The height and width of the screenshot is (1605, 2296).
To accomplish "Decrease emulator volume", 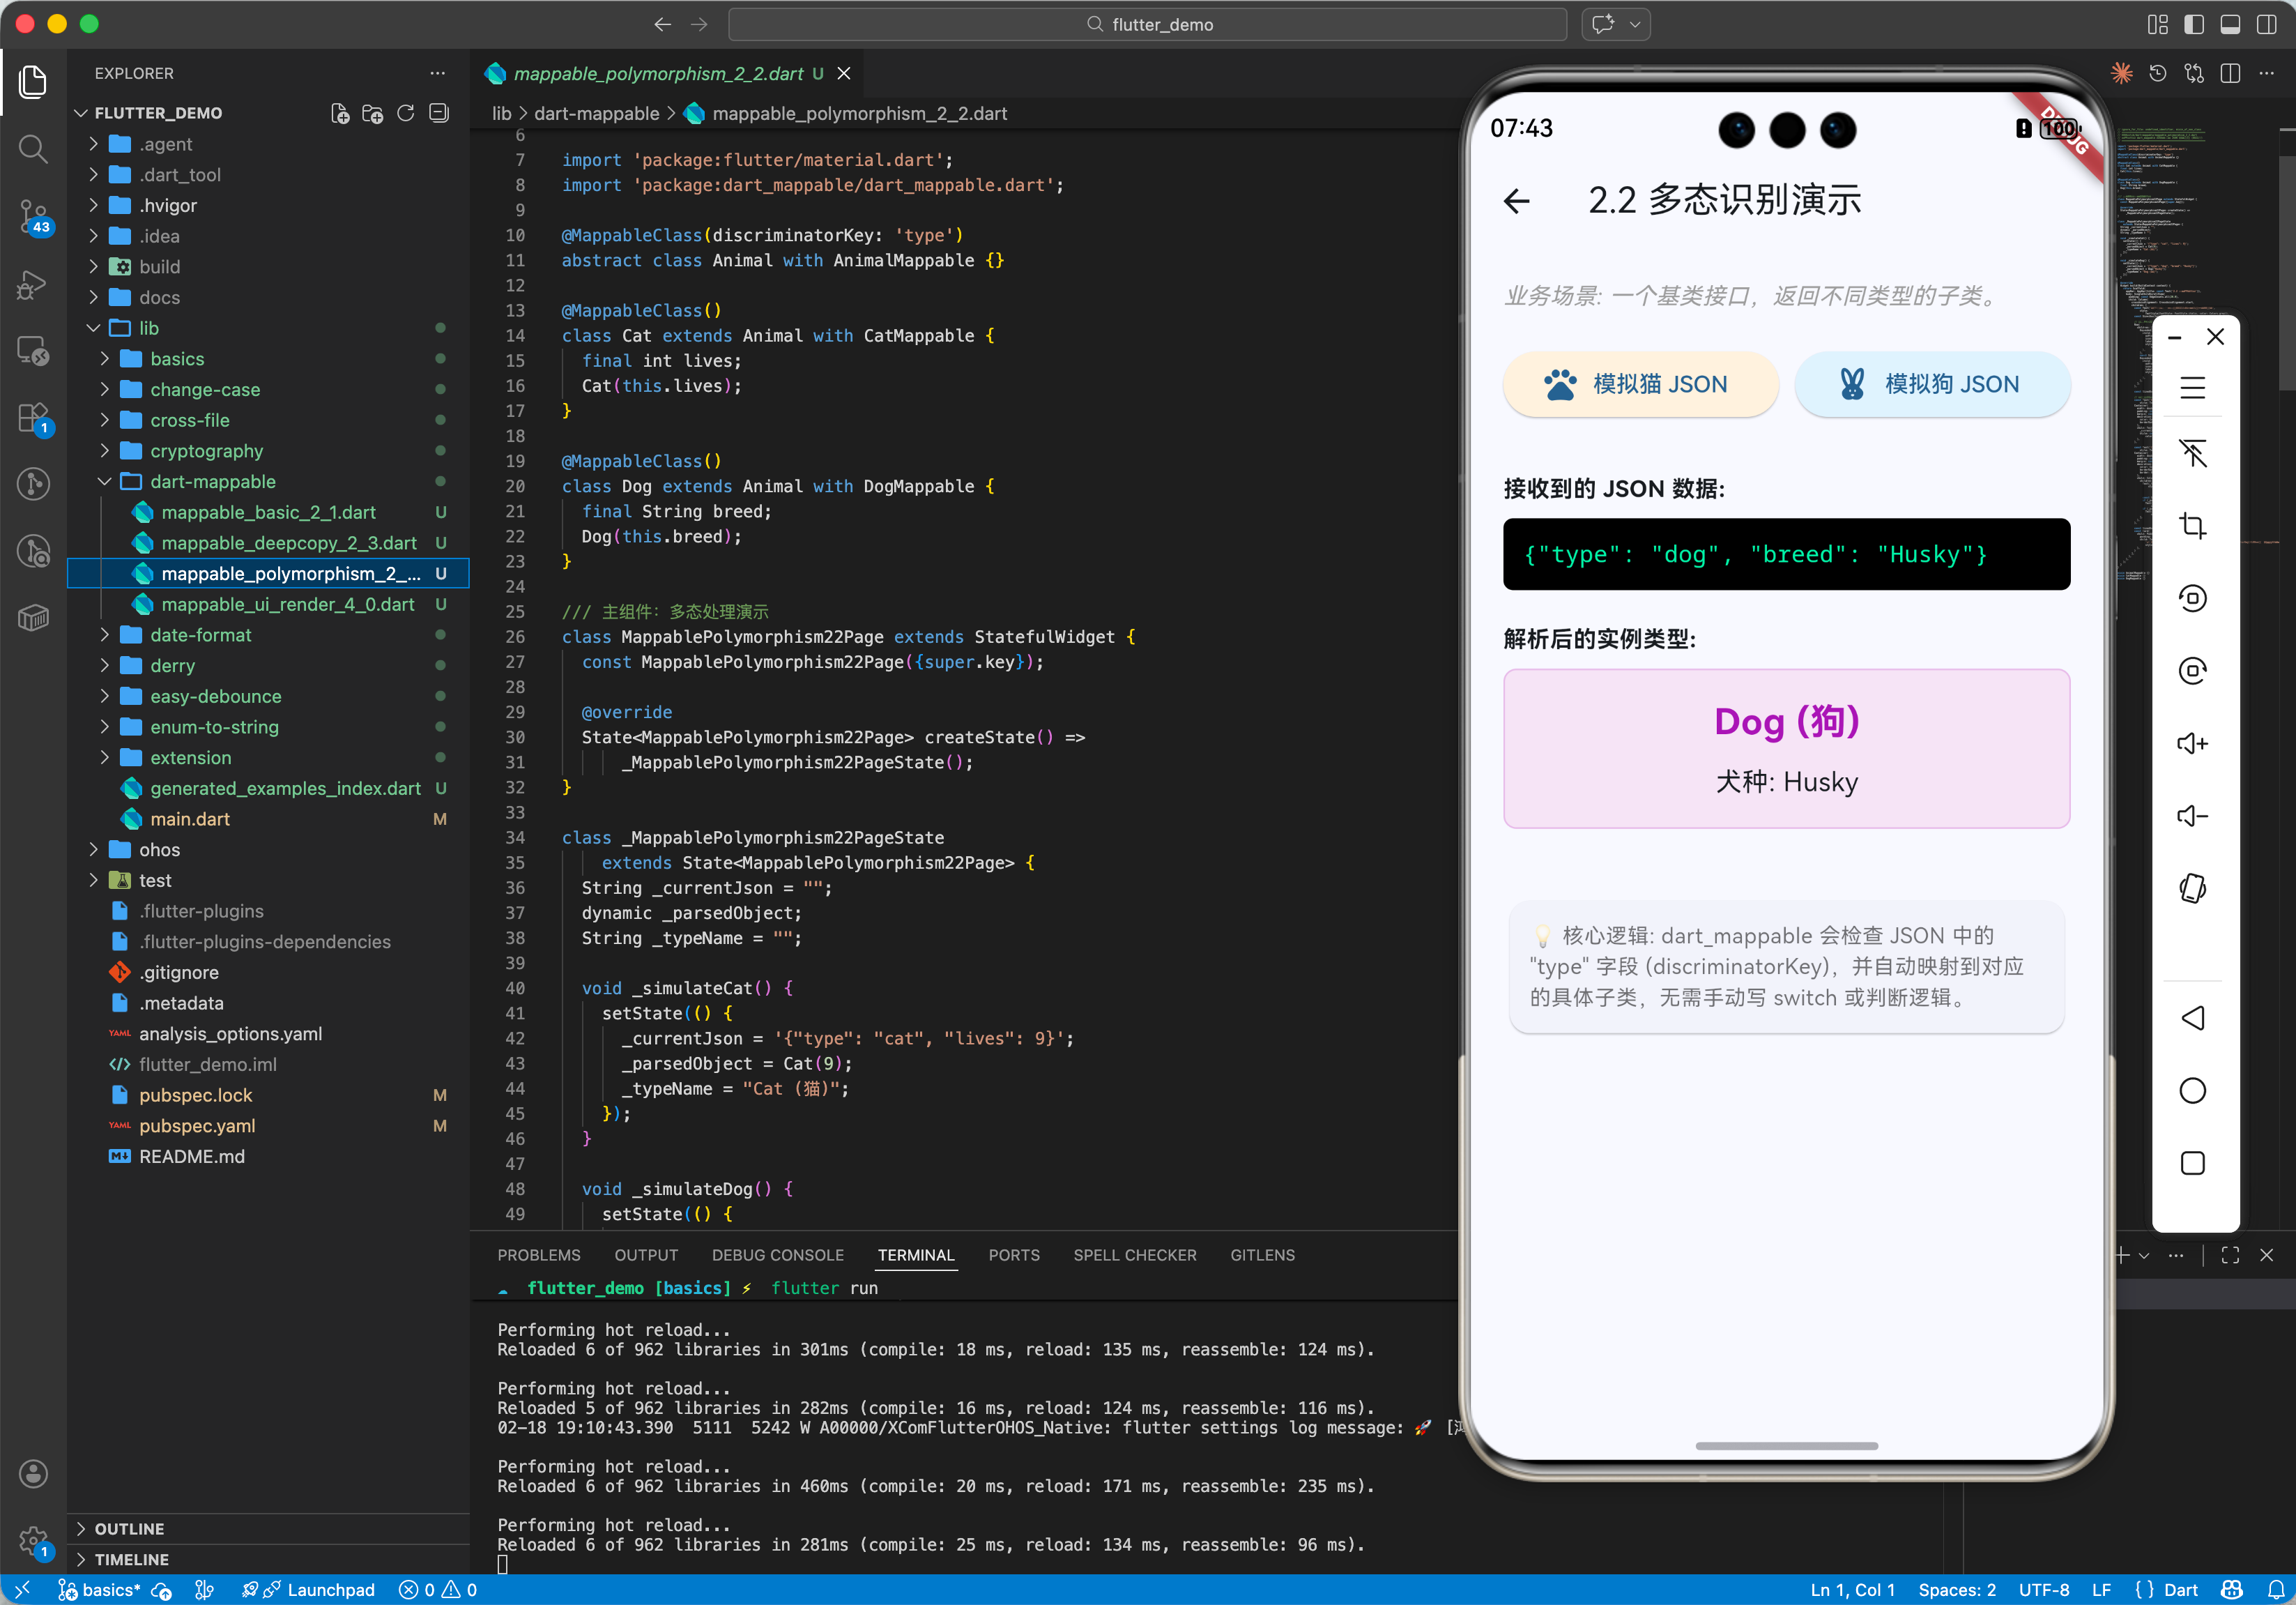I will [2192, 816].
